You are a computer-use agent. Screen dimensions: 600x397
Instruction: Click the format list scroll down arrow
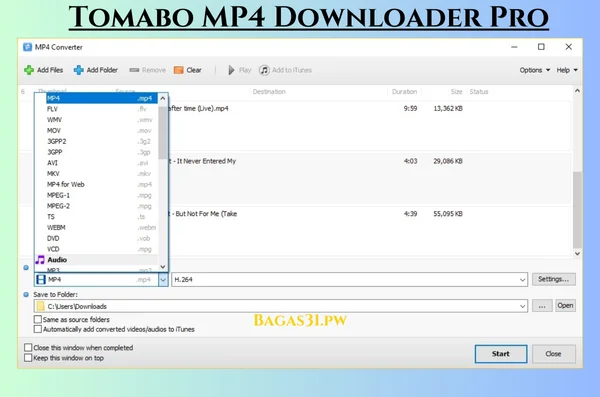click(x=163, y=267)
